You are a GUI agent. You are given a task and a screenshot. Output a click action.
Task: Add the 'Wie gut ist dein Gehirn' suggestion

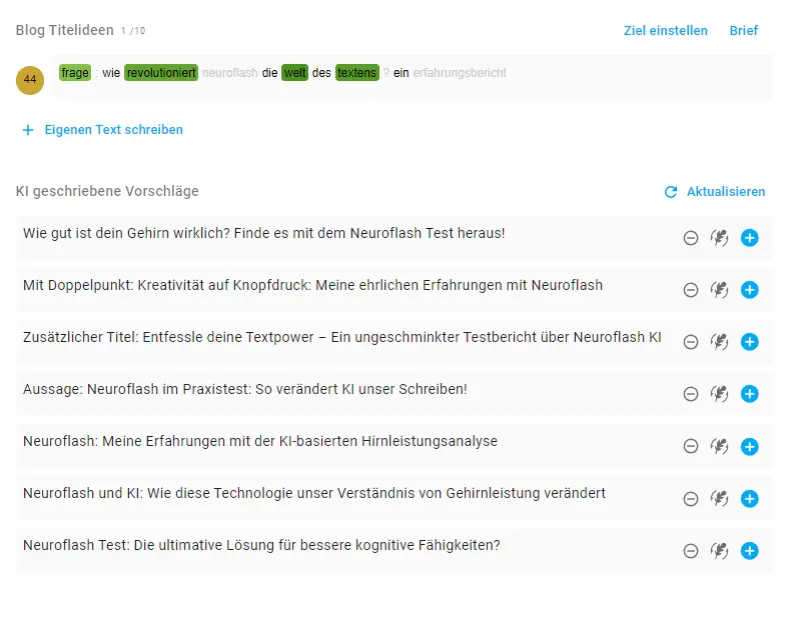(750, 238)
